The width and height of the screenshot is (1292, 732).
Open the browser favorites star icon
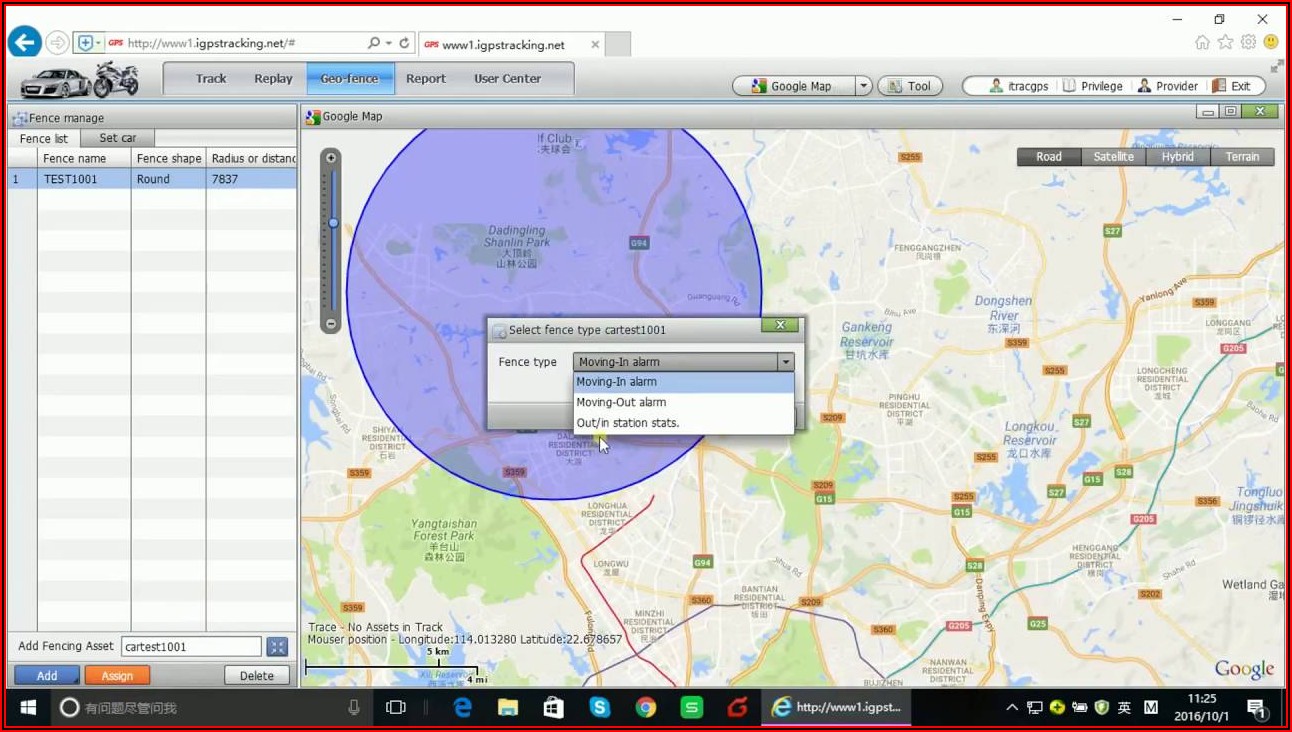[x=1225, y=42]
